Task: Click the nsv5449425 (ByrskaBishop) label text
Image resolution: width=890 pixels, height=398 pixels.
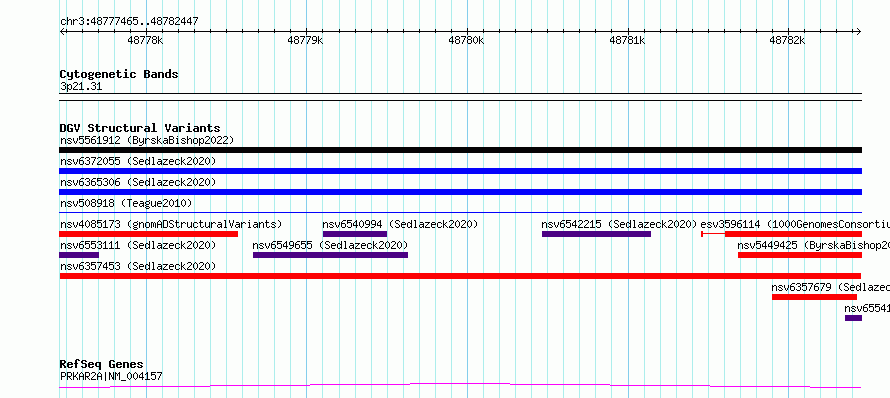Action: coord(813,245)
